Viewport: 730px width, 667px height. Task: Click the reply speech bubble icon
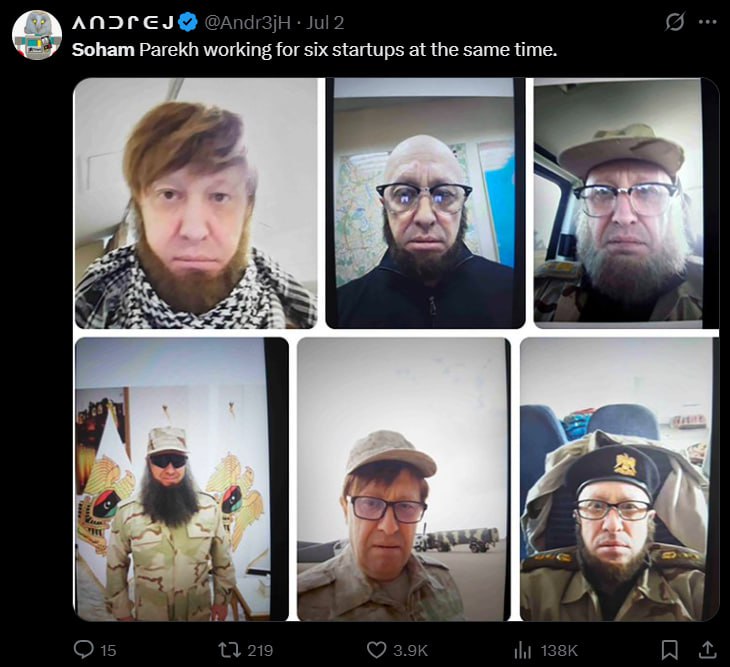pos(84,649)
